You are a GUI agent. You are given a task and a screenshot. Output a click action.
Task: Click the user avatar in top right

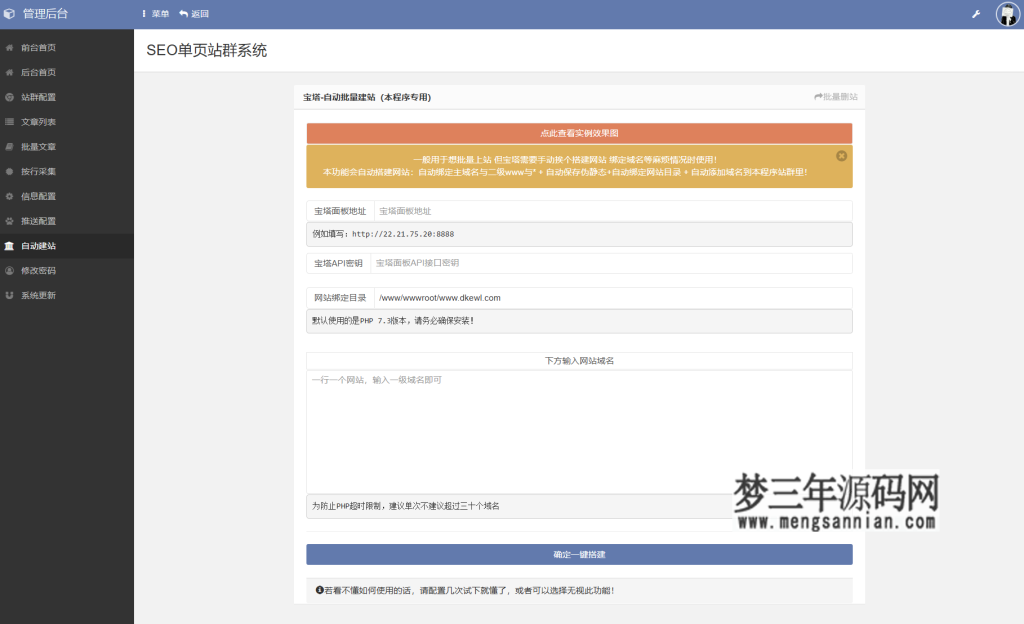click(x=1008, y=14)
